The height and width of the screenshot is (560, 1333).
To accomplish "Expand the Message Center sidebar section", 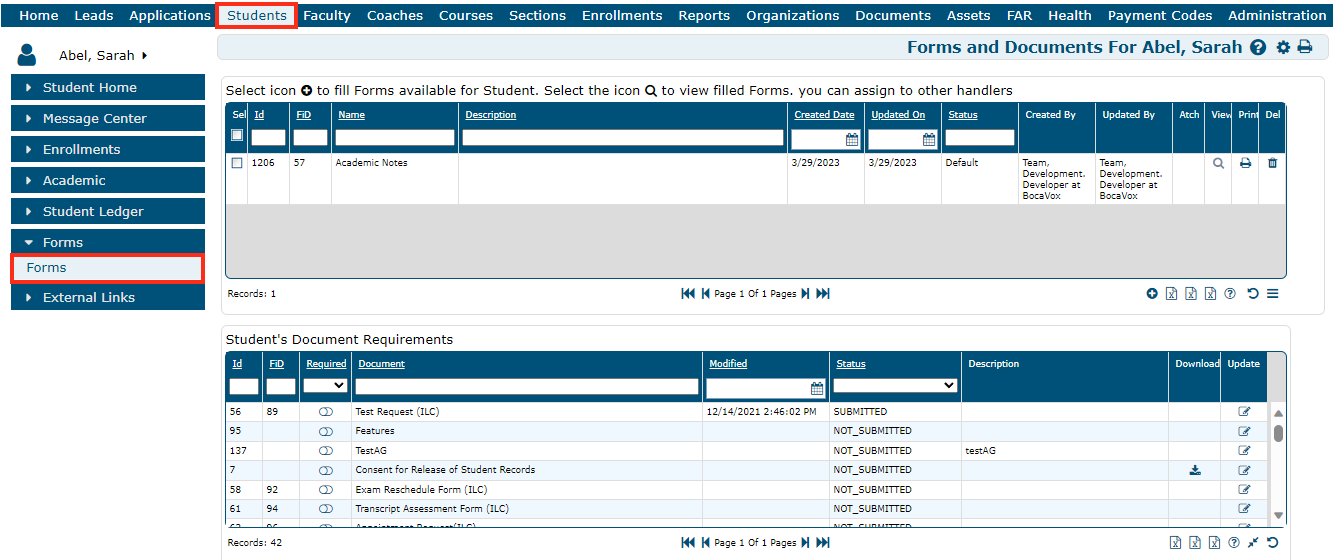I will 108,118.
